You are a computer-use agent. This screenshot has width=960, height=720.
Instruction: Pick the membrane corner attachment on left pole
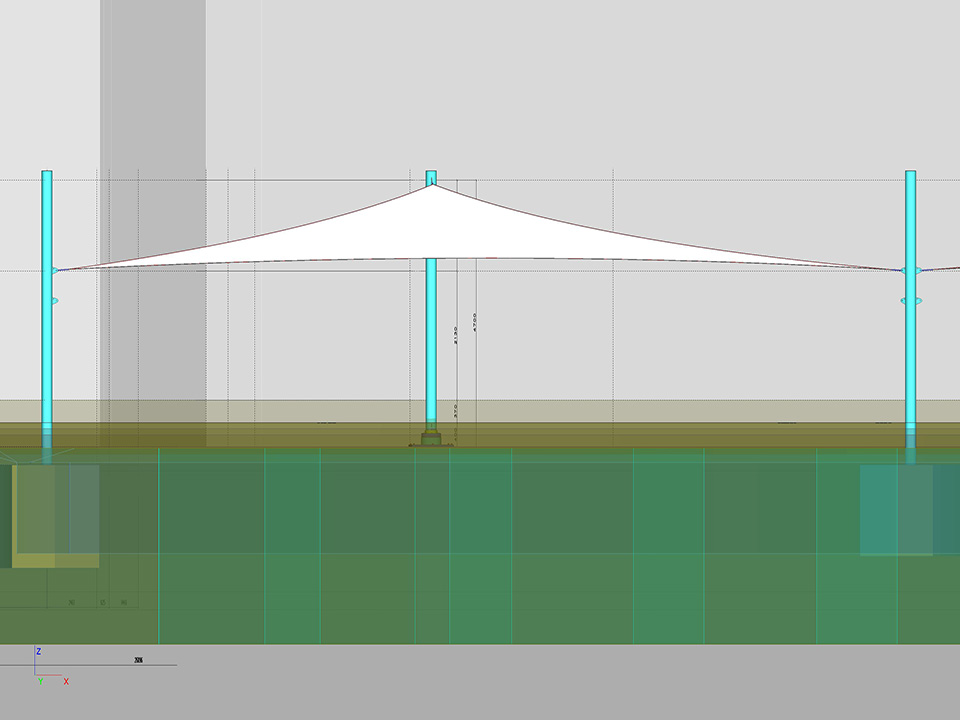[x=54, y=270]
